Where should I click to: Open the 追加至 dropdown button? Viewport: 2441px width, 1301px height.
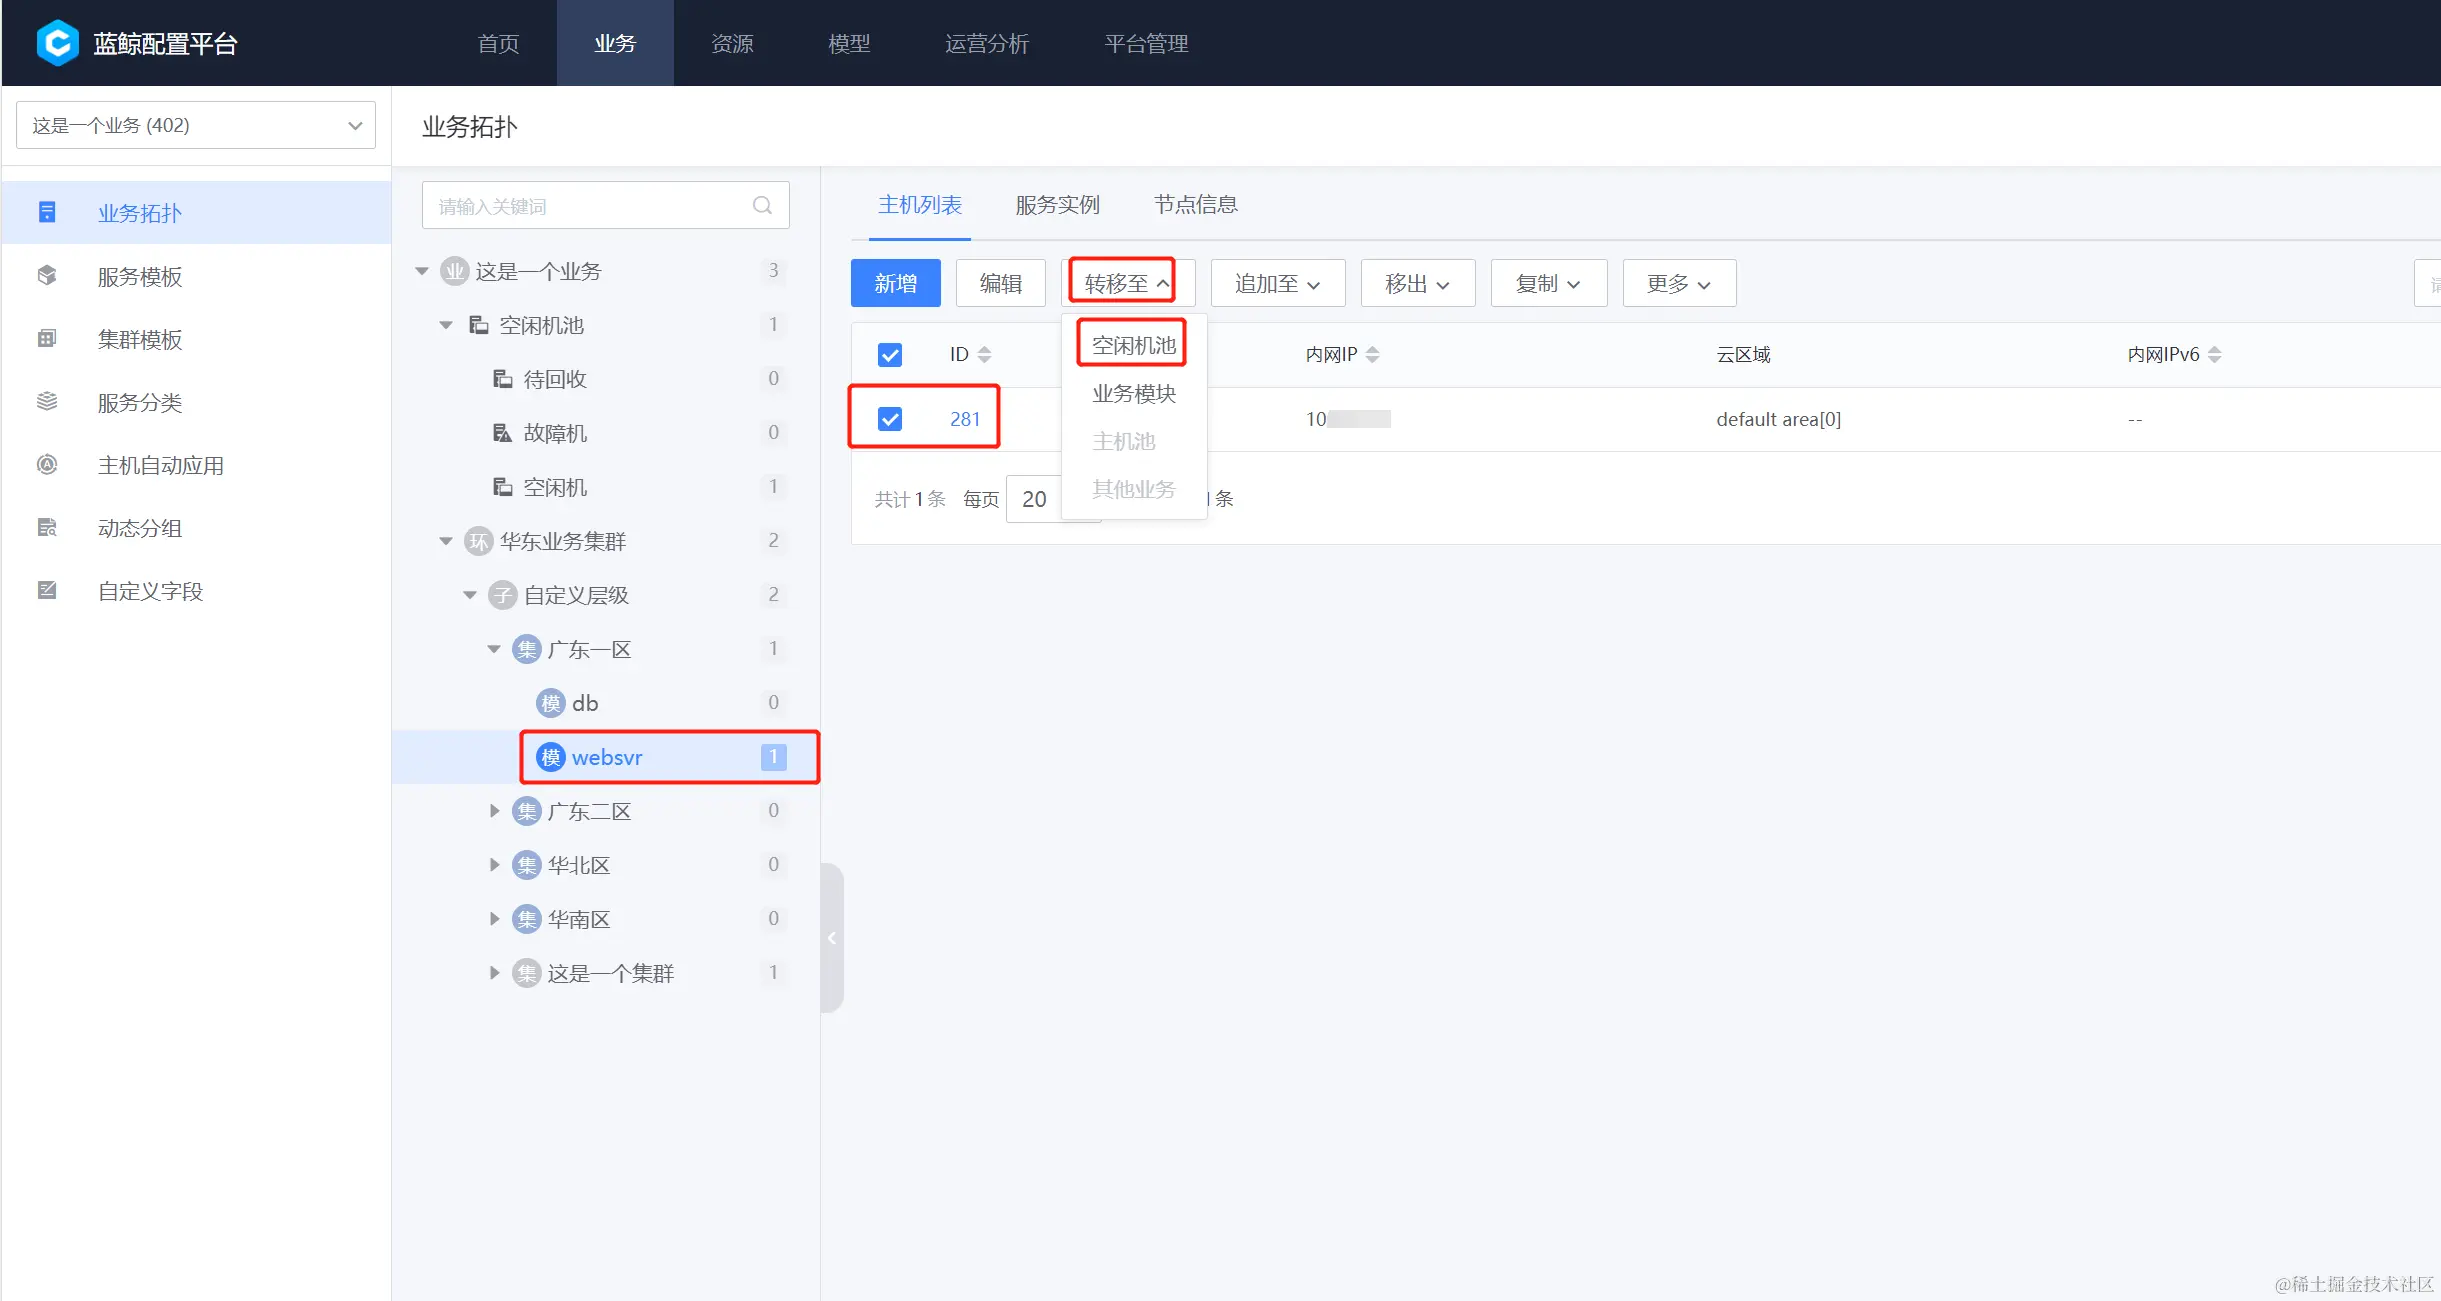1278,283
